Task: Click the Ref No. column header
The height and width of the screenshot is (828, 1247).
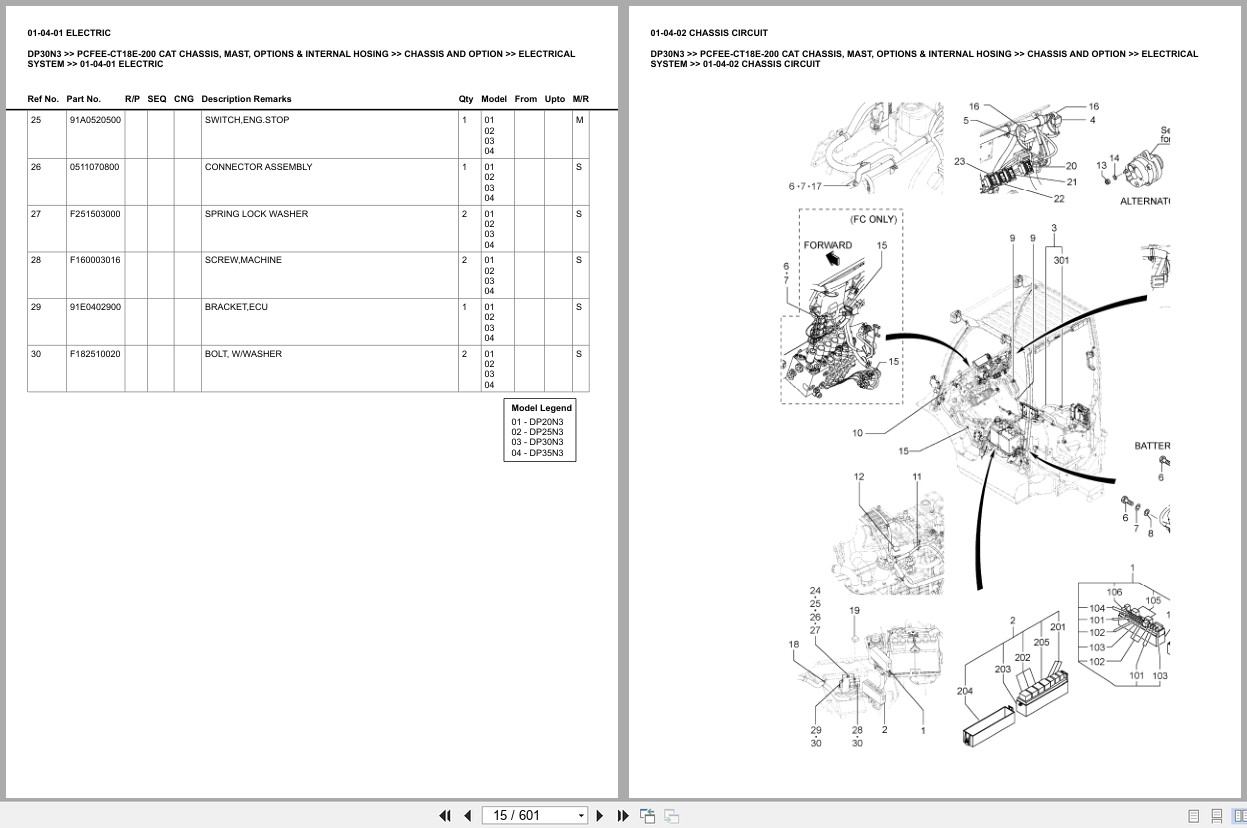Action: click(43, 99)
